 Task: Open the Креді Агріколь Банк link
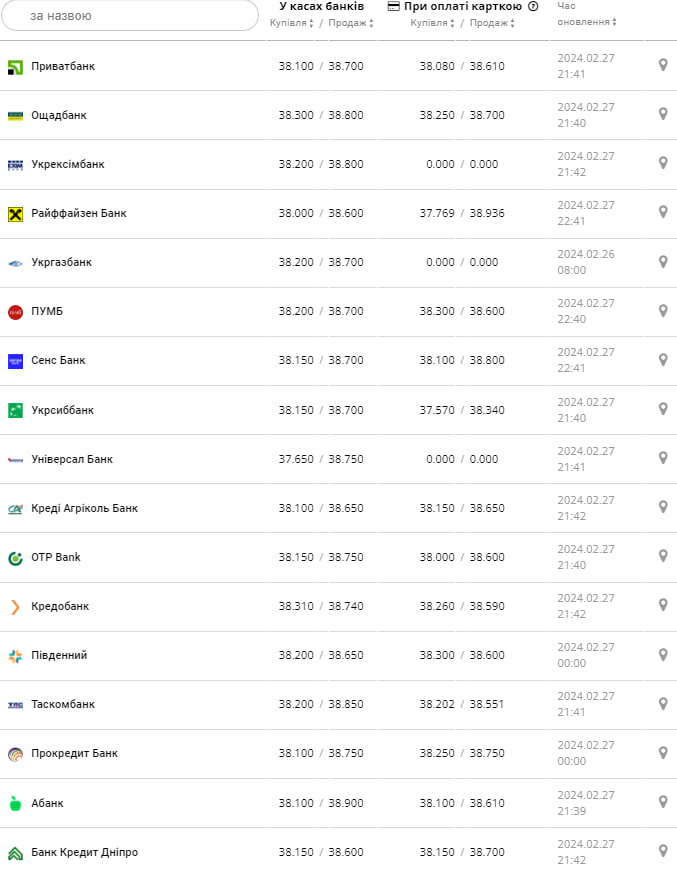click(x=84, y=508)
